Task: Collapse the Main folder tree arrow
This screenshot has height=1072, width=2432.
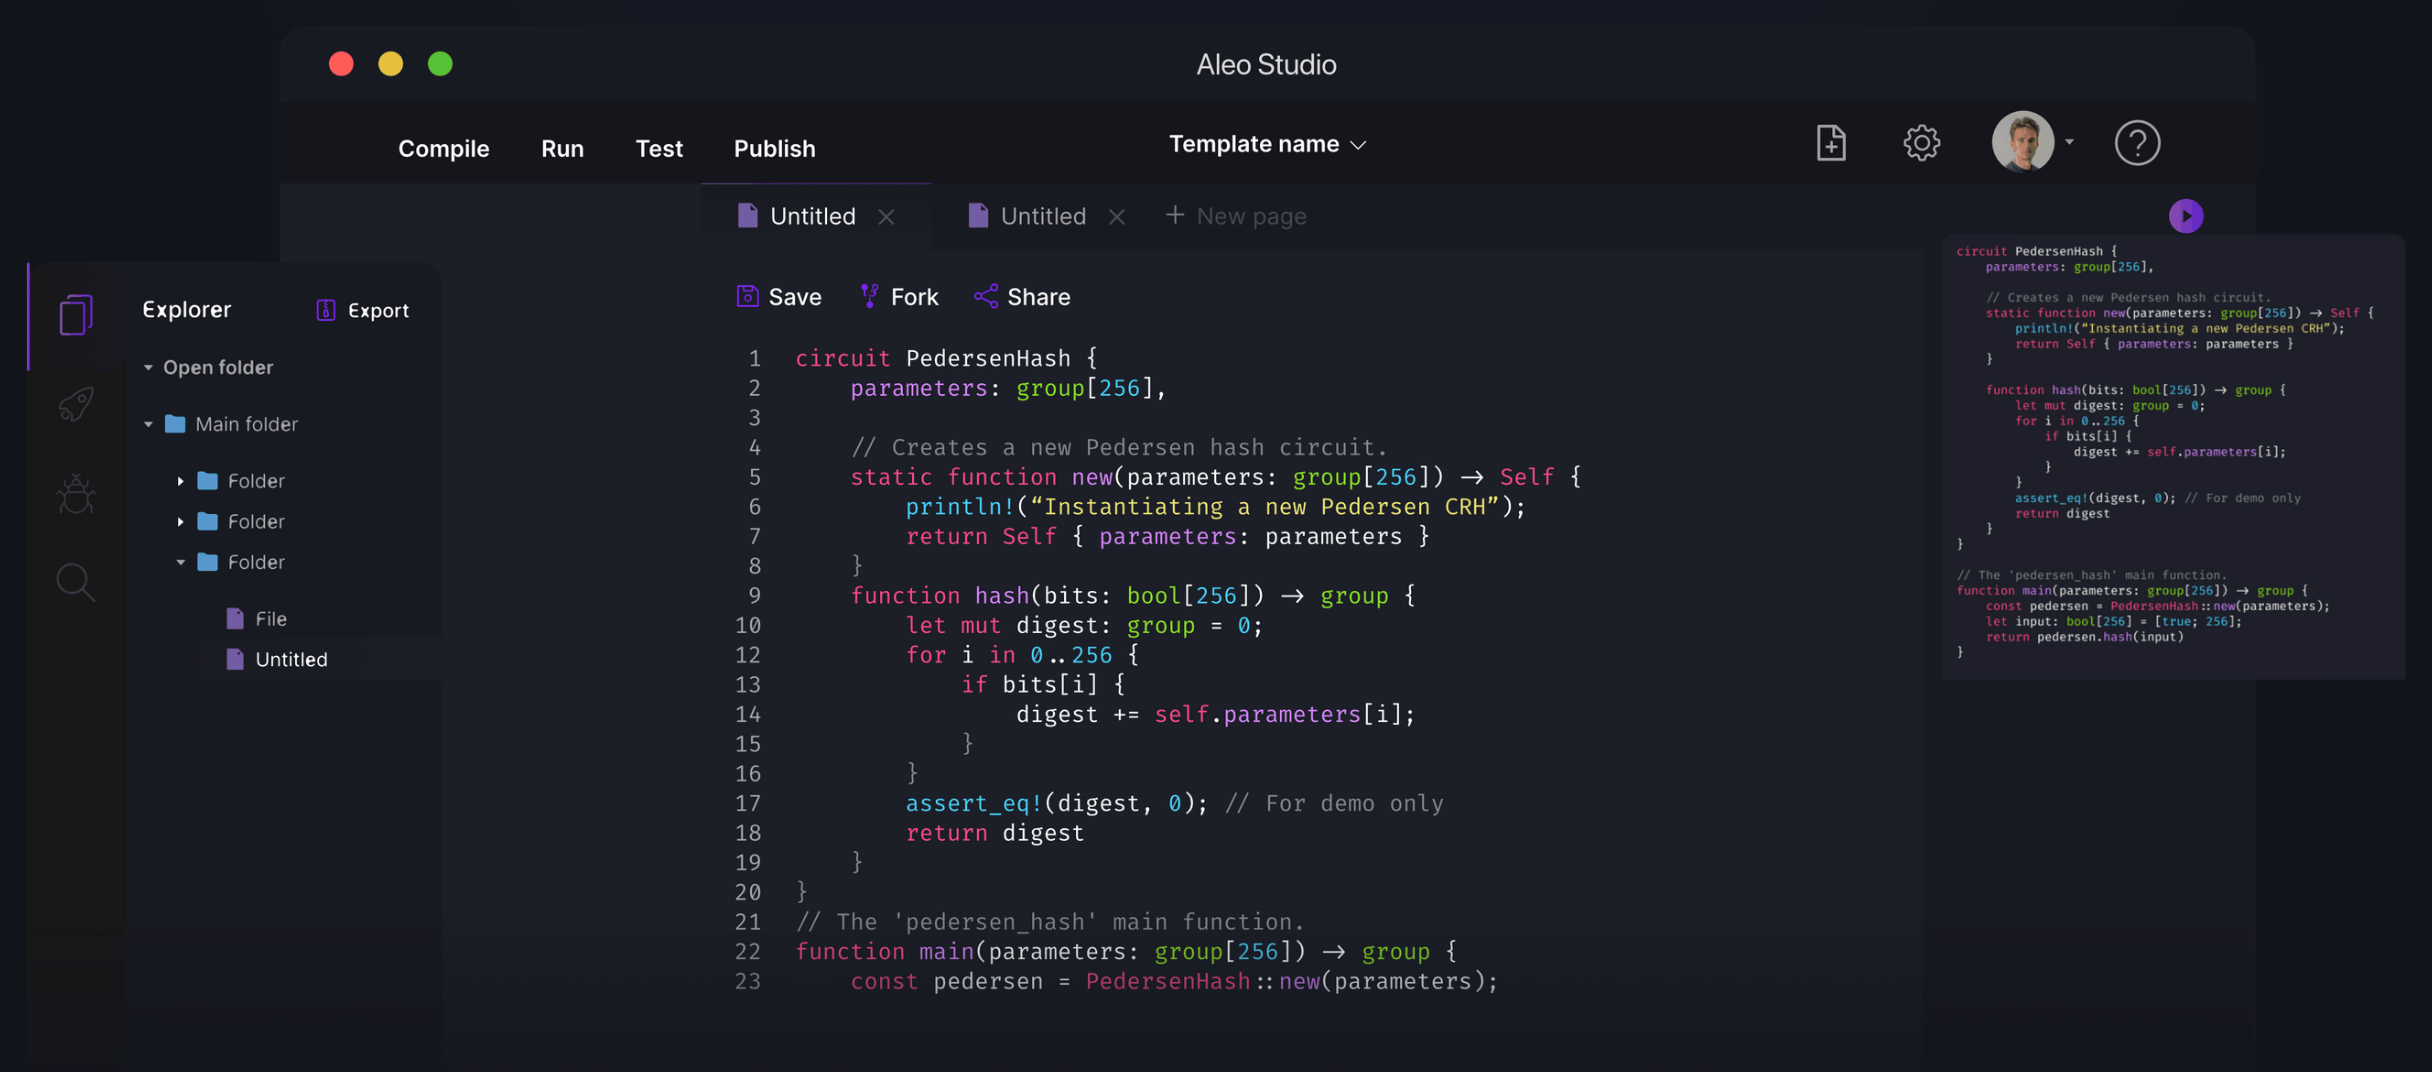Action: click(x=148, y=424)
